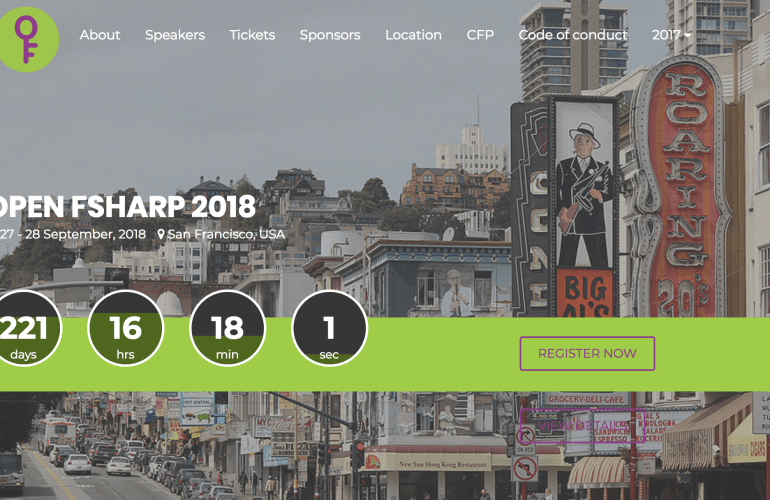The width and height of the screenshot is (770, 500).
Task: Open the Tickets section
Action: 252,35
